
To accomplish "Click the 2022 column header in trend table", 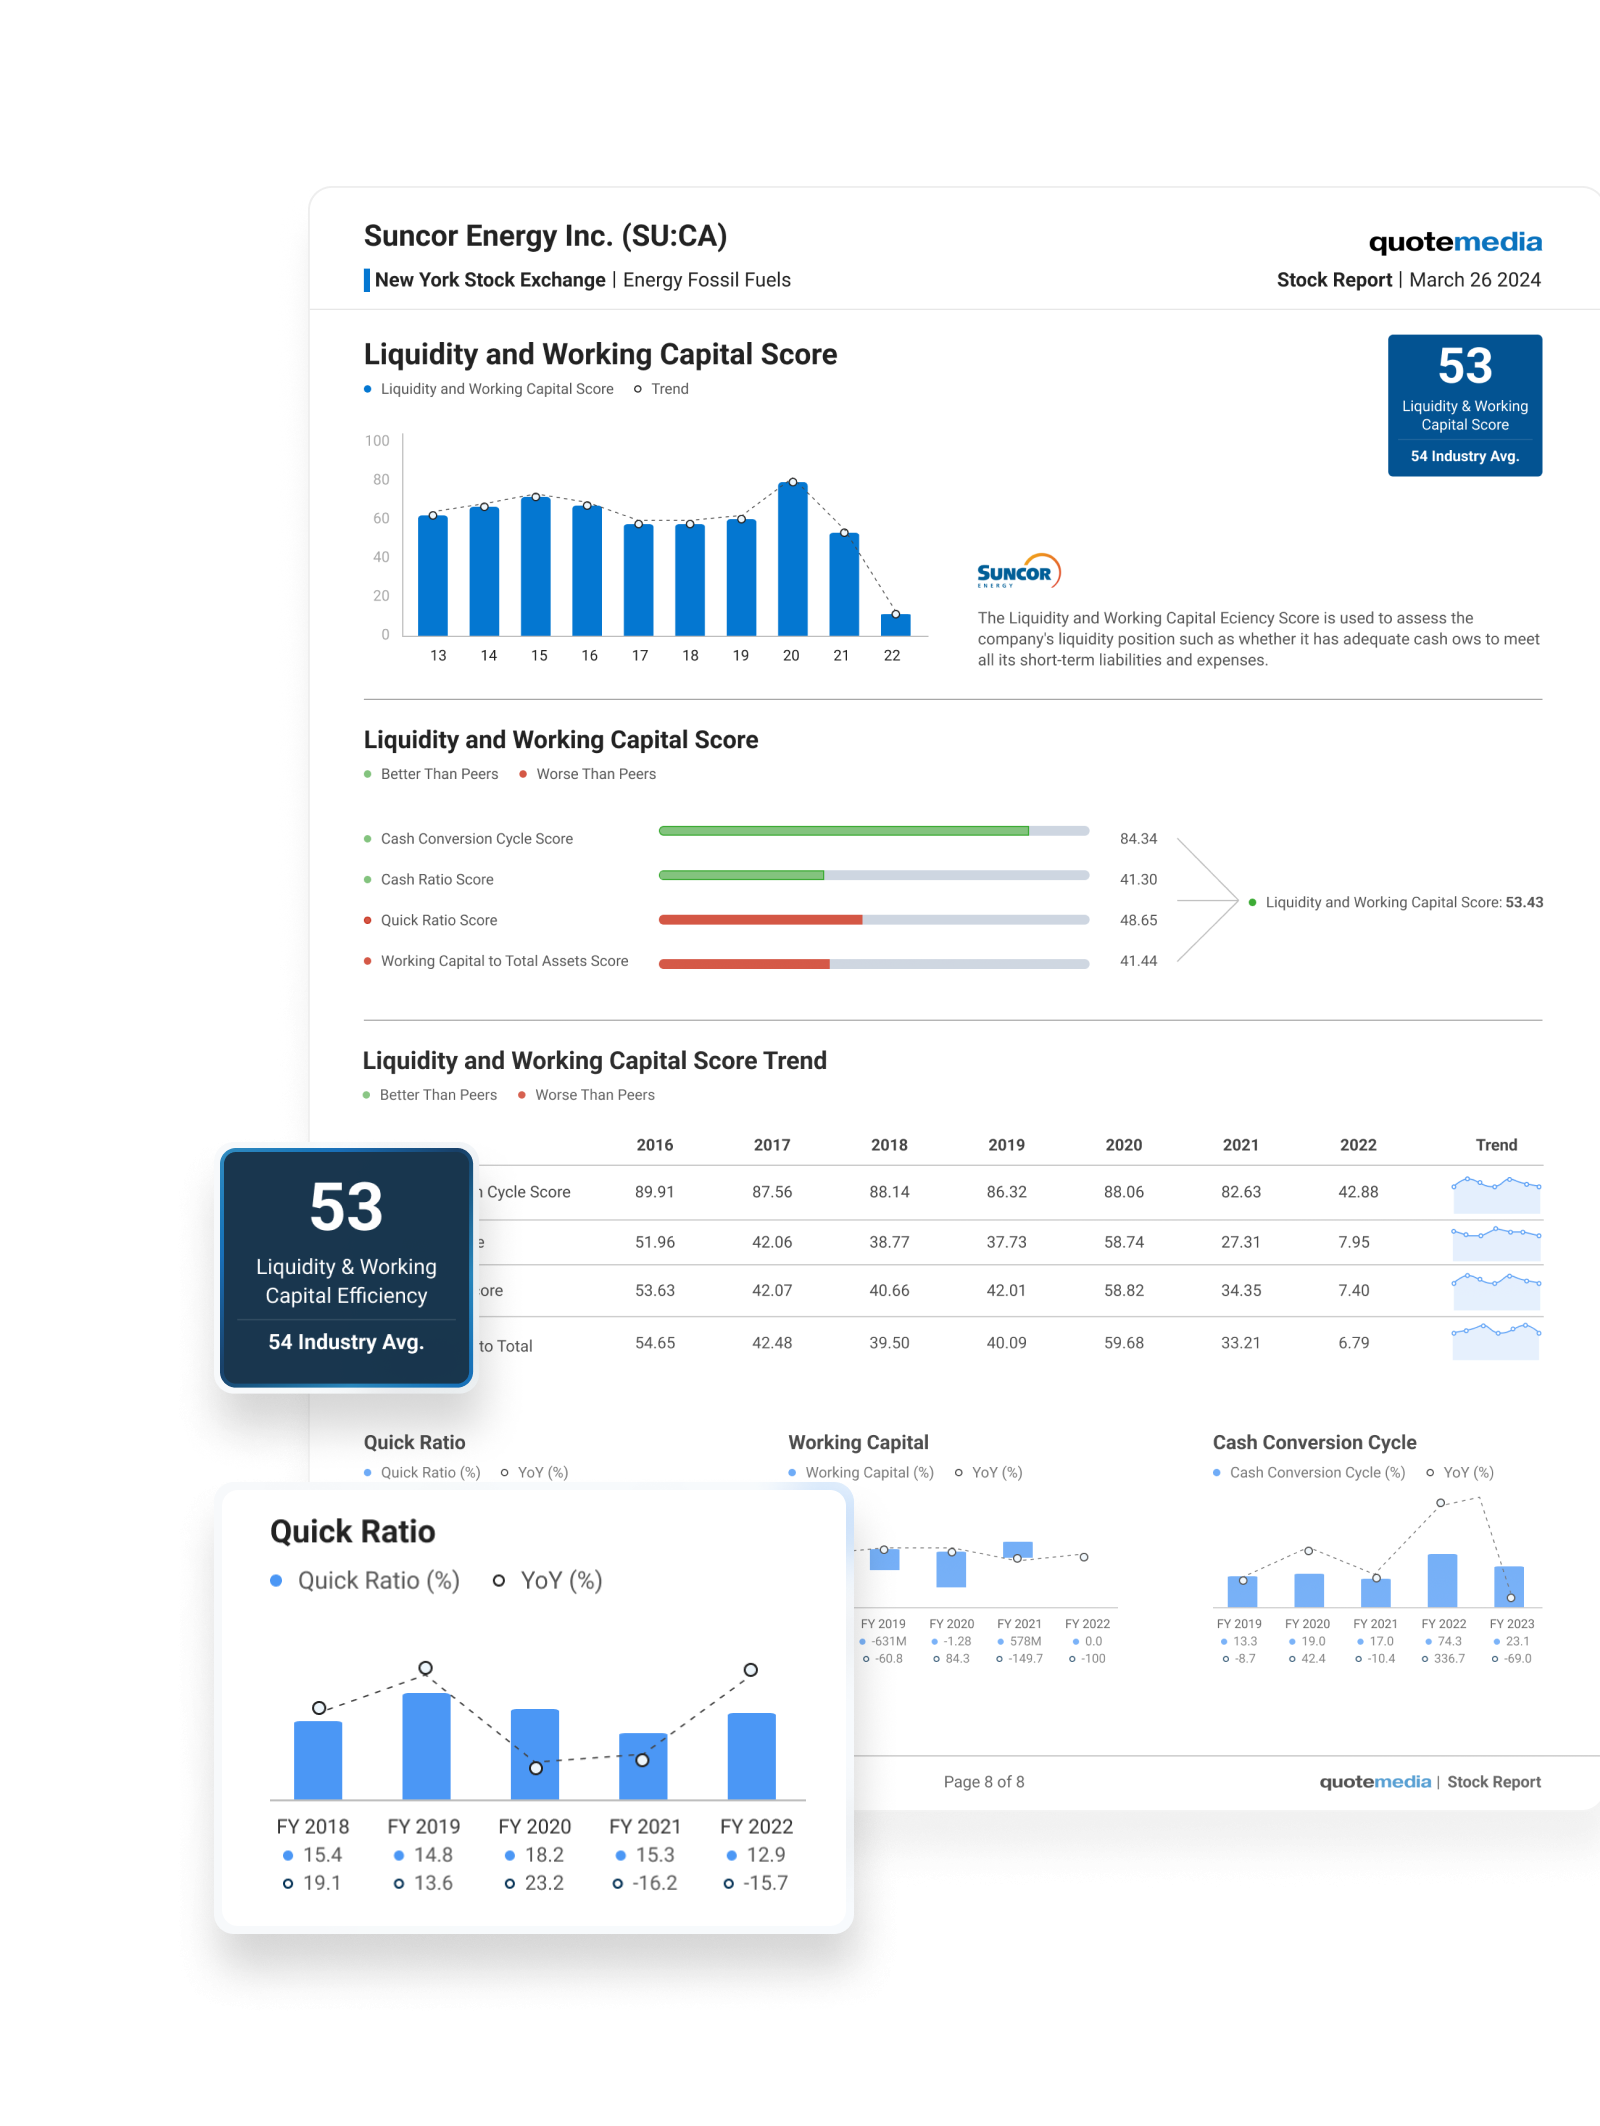I will pos(1357,1145).
